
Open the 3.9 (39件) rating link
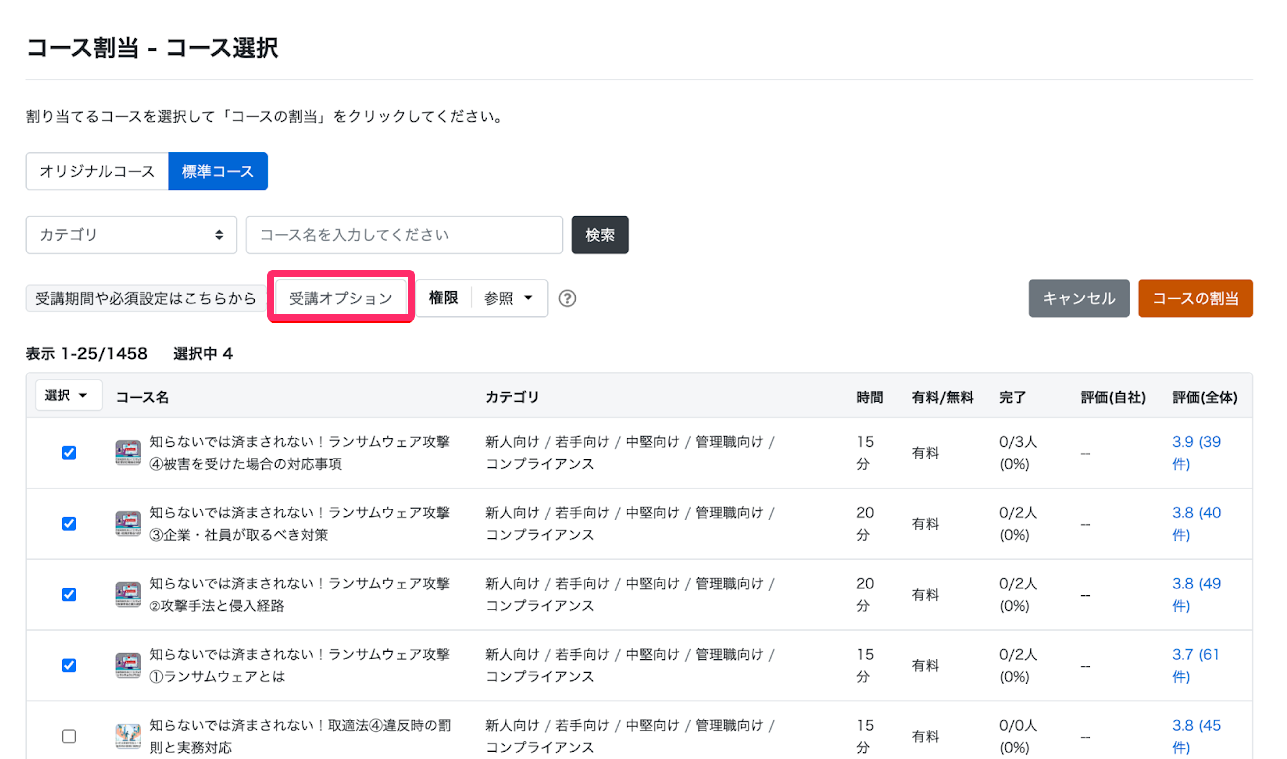[x=1196, y=453]
